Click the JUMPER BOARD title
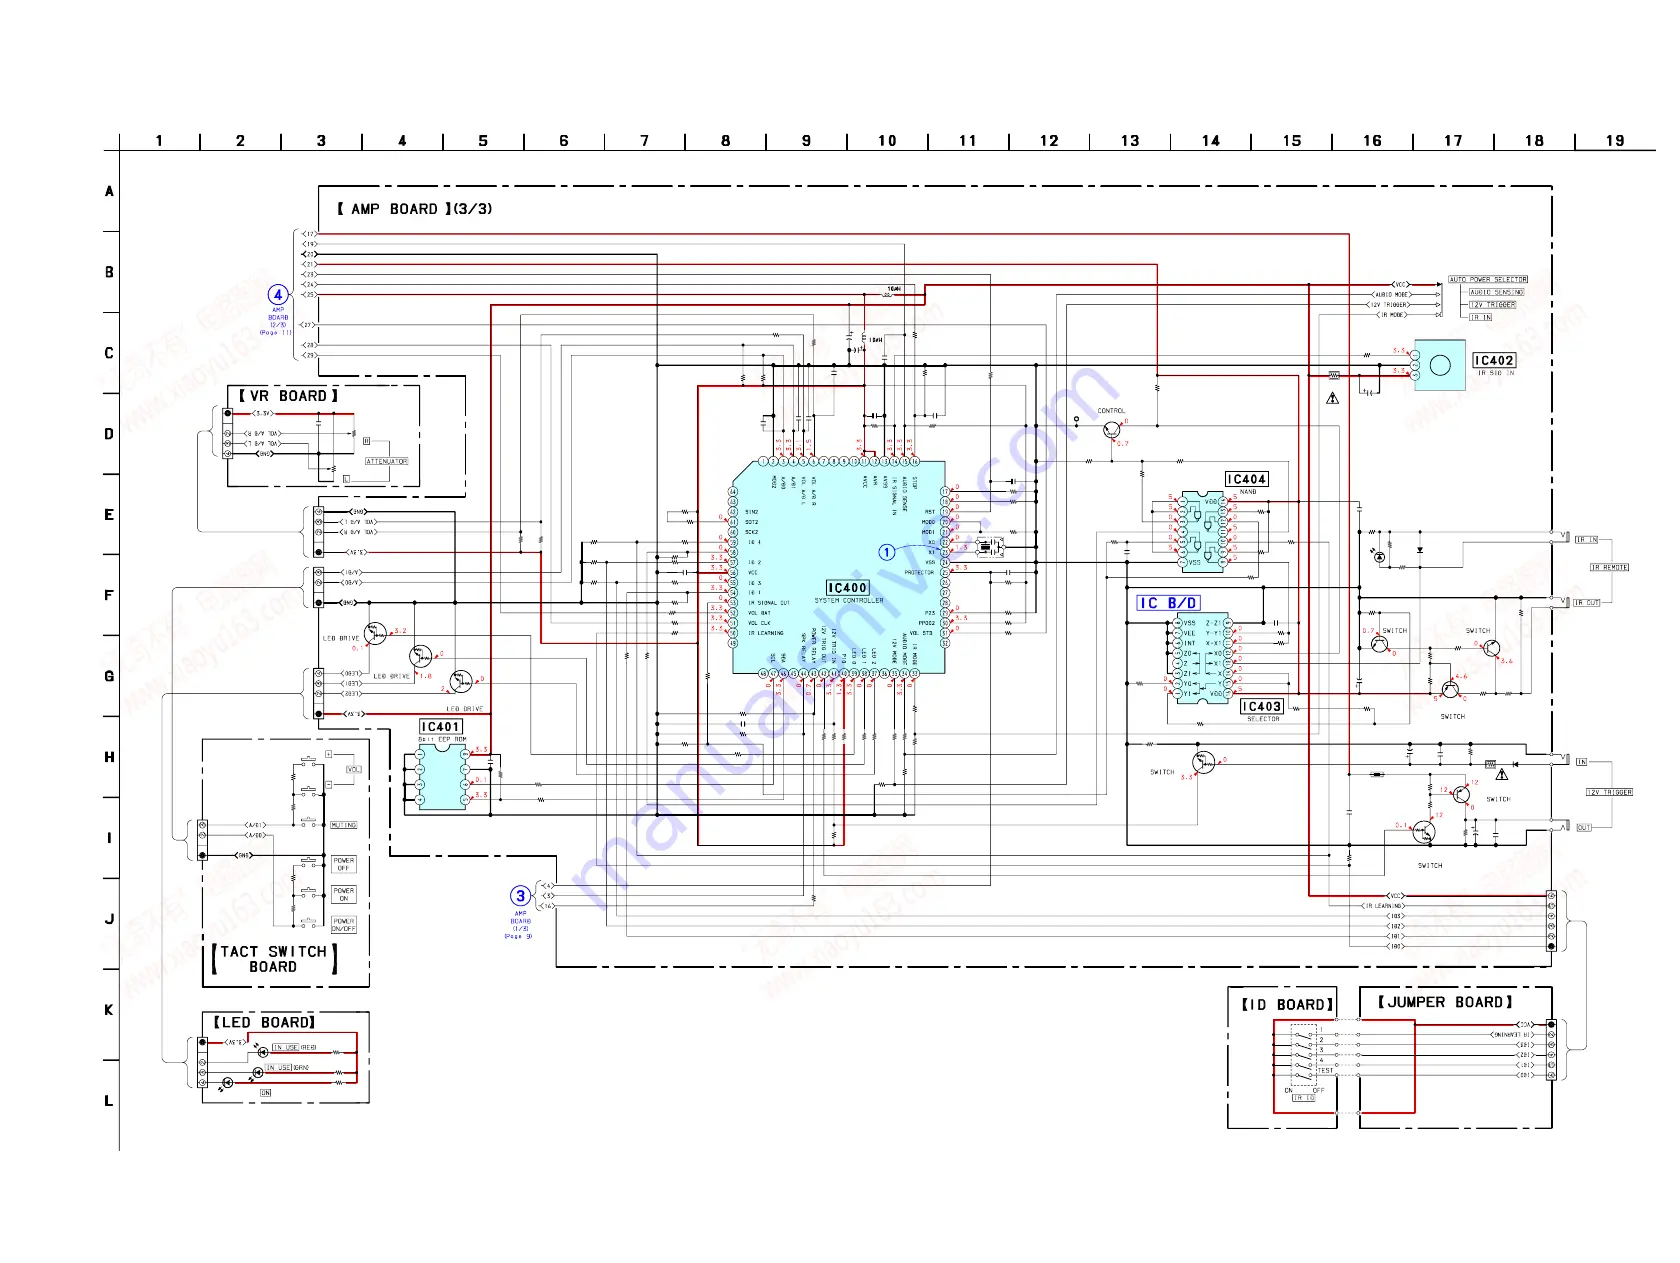This screenshot has height=1263, width=1680. point(1445,1002)
